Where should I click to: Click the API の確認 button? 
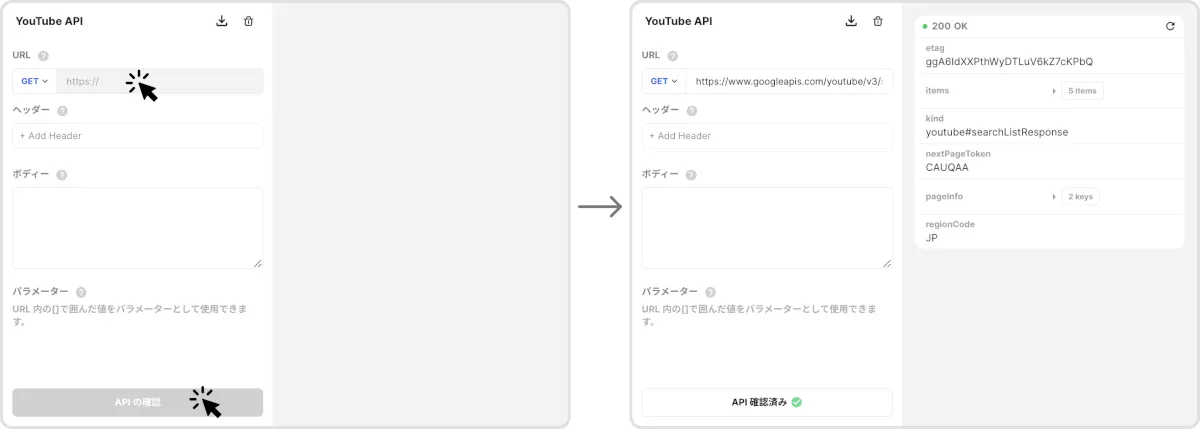coord(138,402)
